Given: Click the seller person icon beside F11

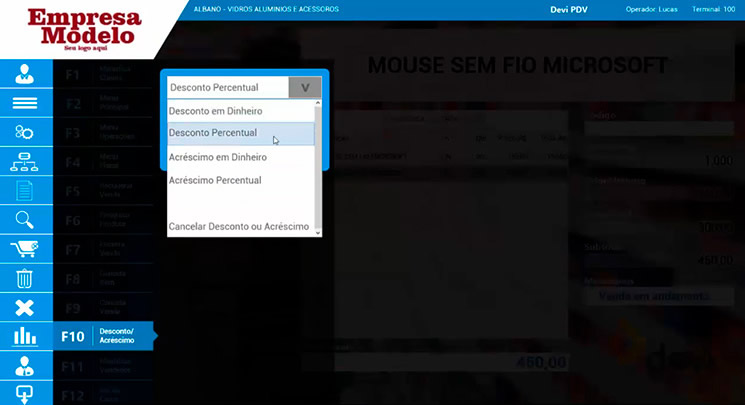Looking at the screenshot, I should 24,366.
